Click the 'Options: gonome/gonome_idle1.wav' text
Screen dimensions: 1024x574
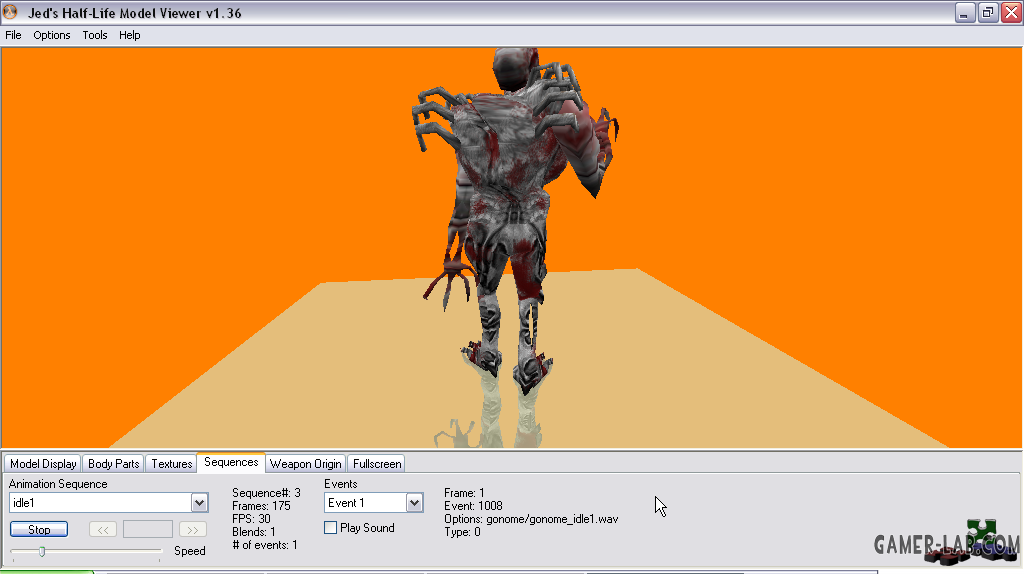pos(531,519)
